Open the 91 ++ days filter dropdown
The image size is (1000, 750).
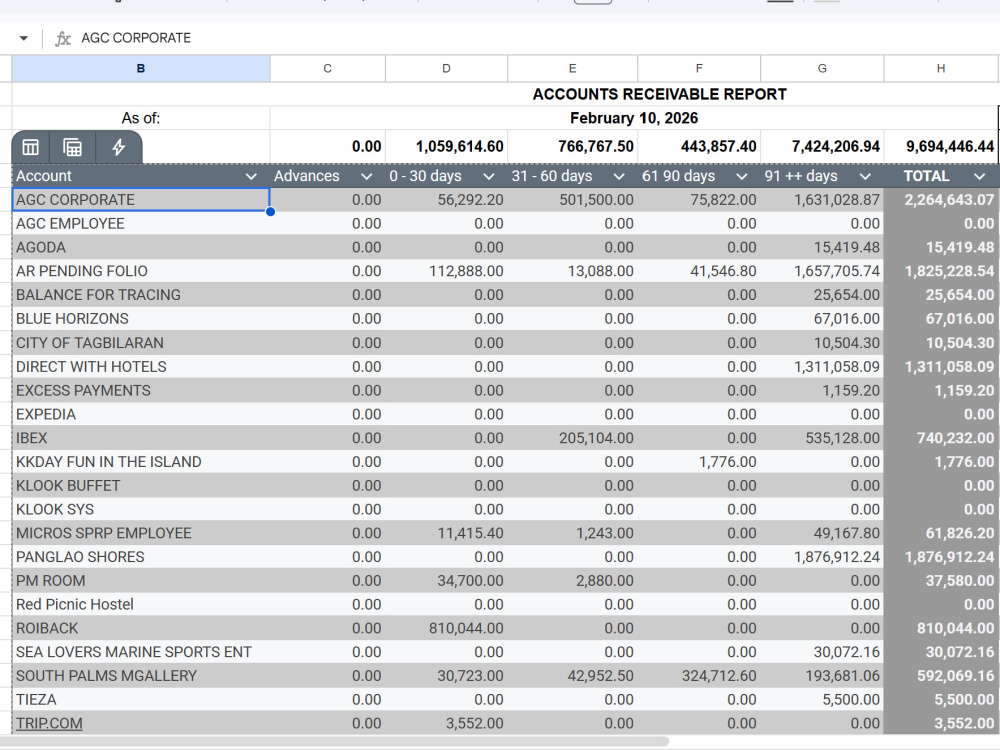click(x=865, y=177)
